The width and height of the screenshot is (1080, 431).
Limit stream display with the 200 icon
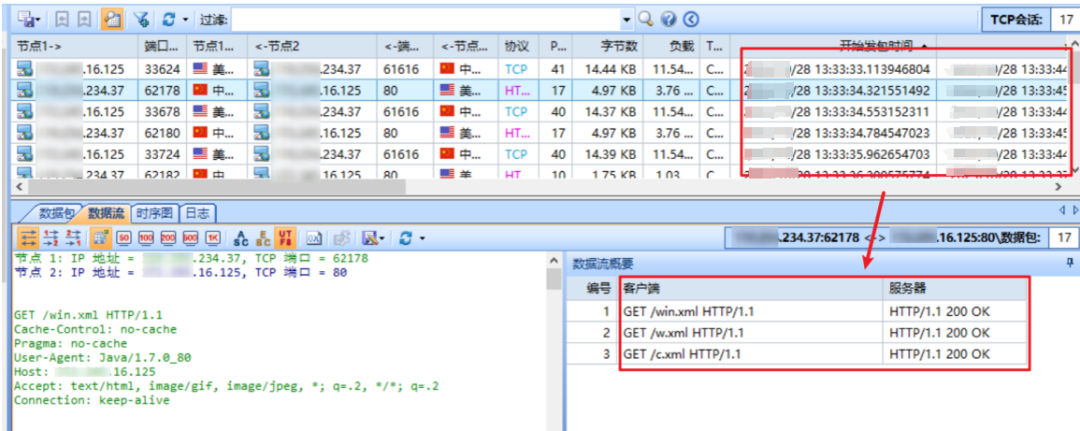pyautogui.click(x=168, y=238)
